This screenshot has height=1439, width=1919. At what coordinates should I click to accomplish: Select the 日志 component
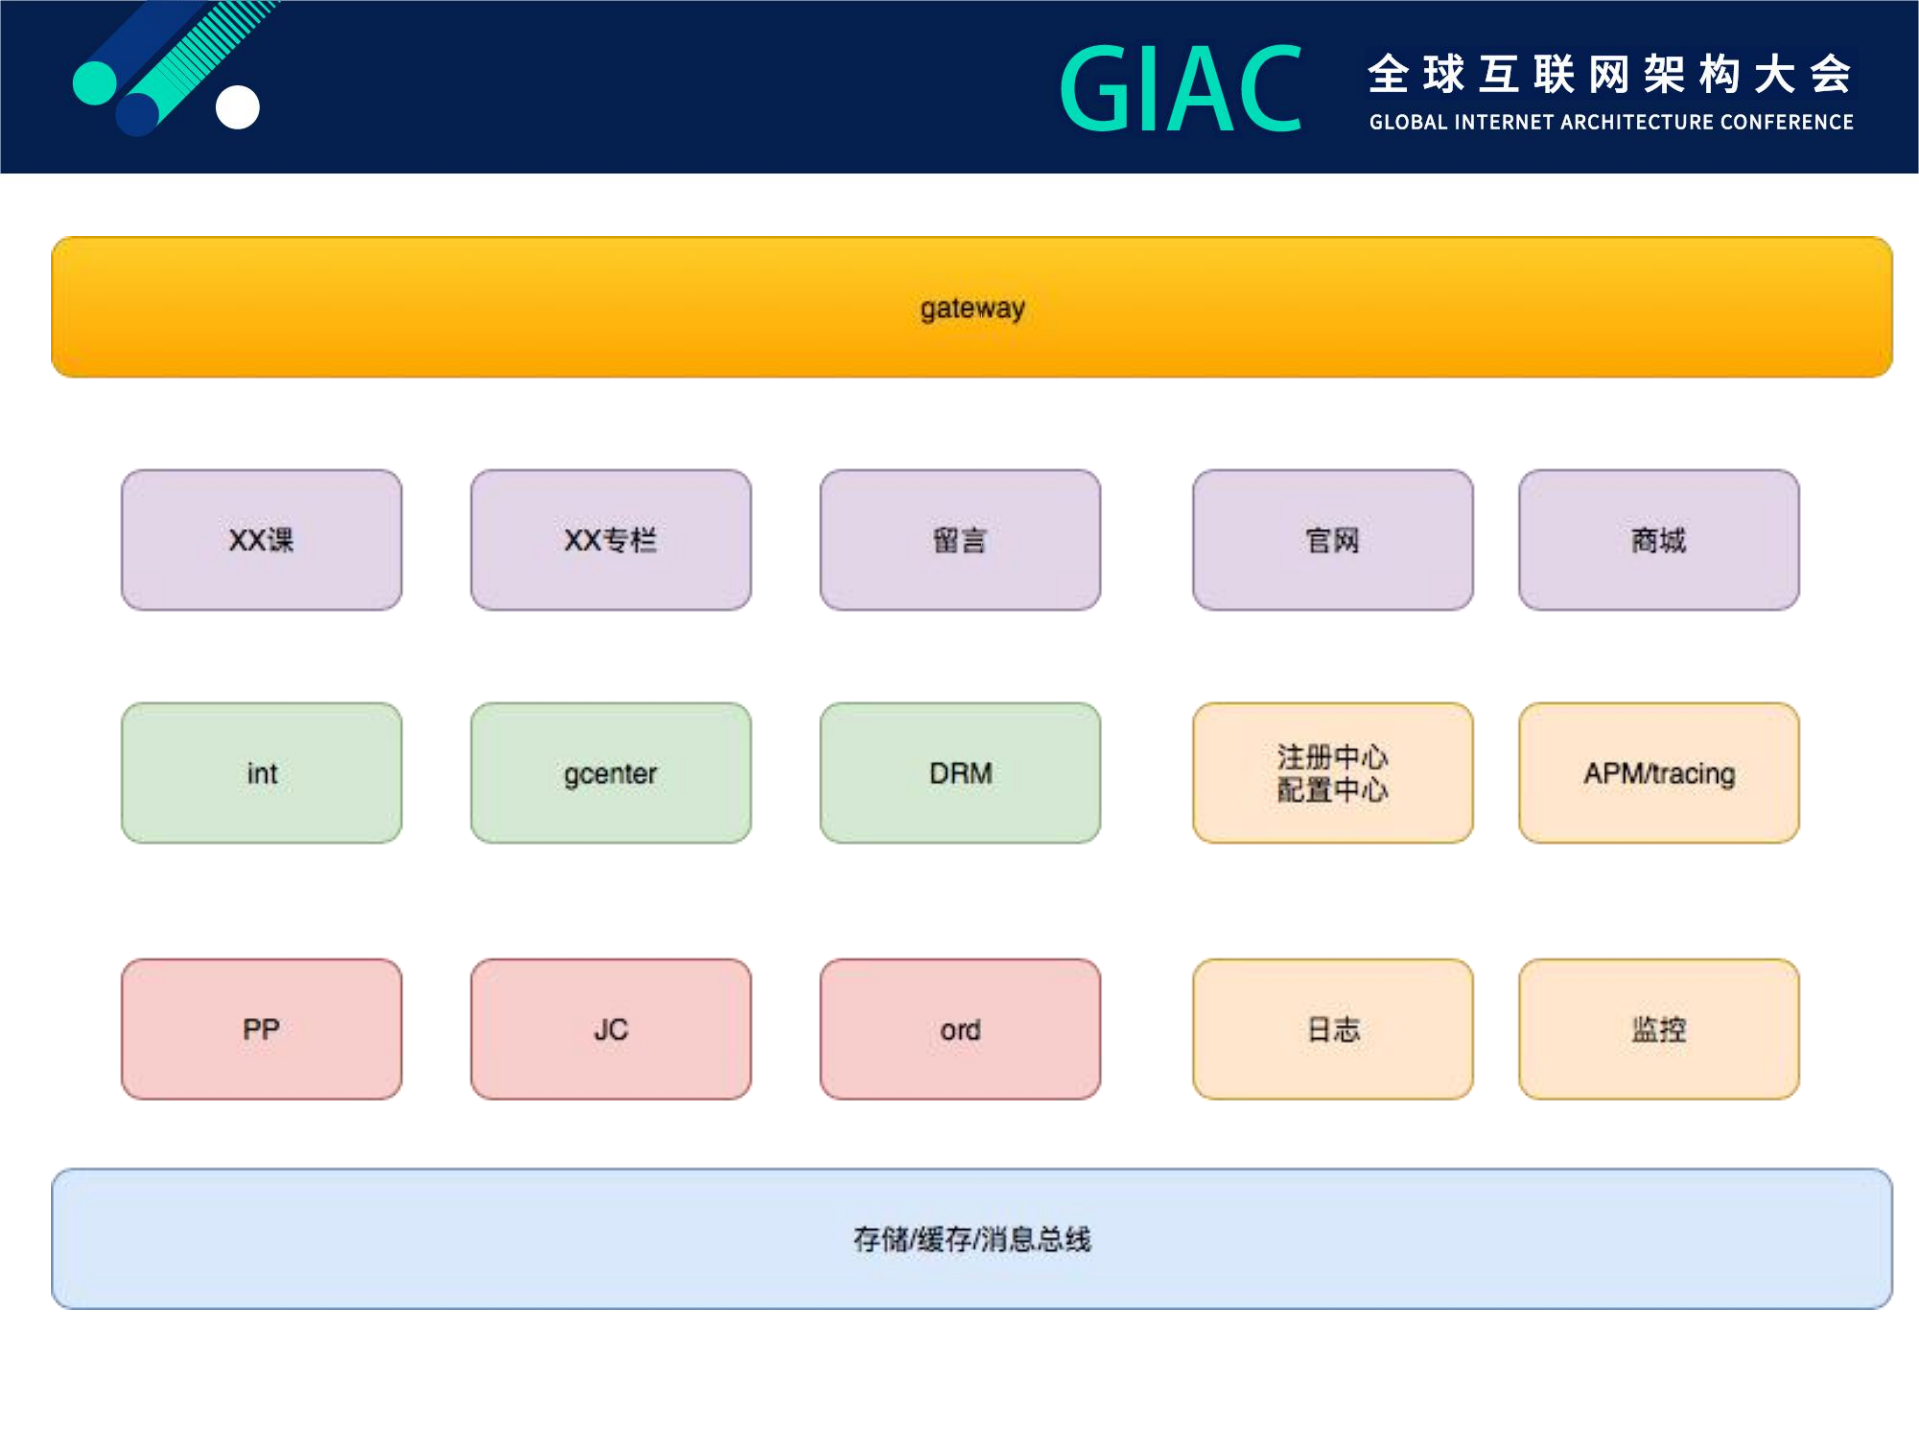(x=1331, y=1028)
